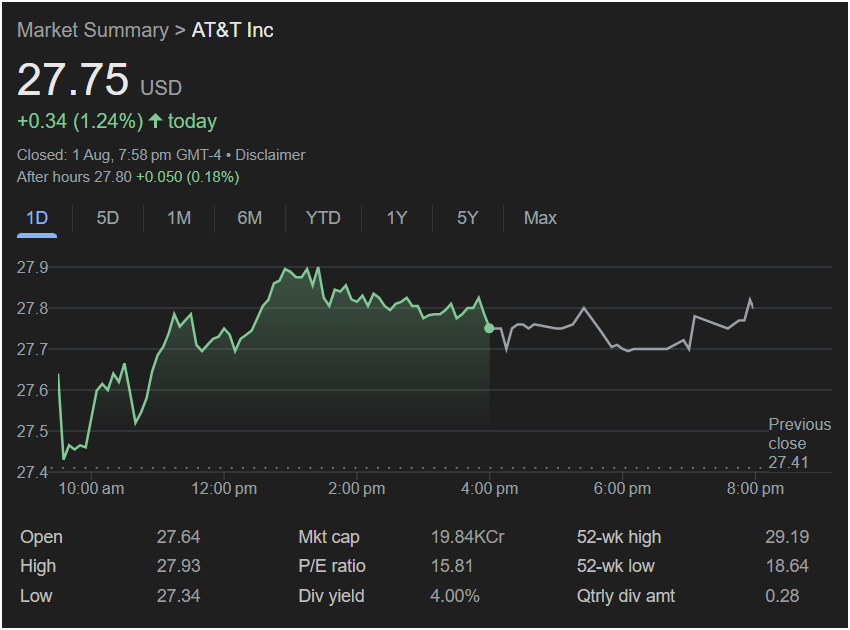Show the Max chart range
This screenshot has height=630, width=850.
(x=540, y=218)
